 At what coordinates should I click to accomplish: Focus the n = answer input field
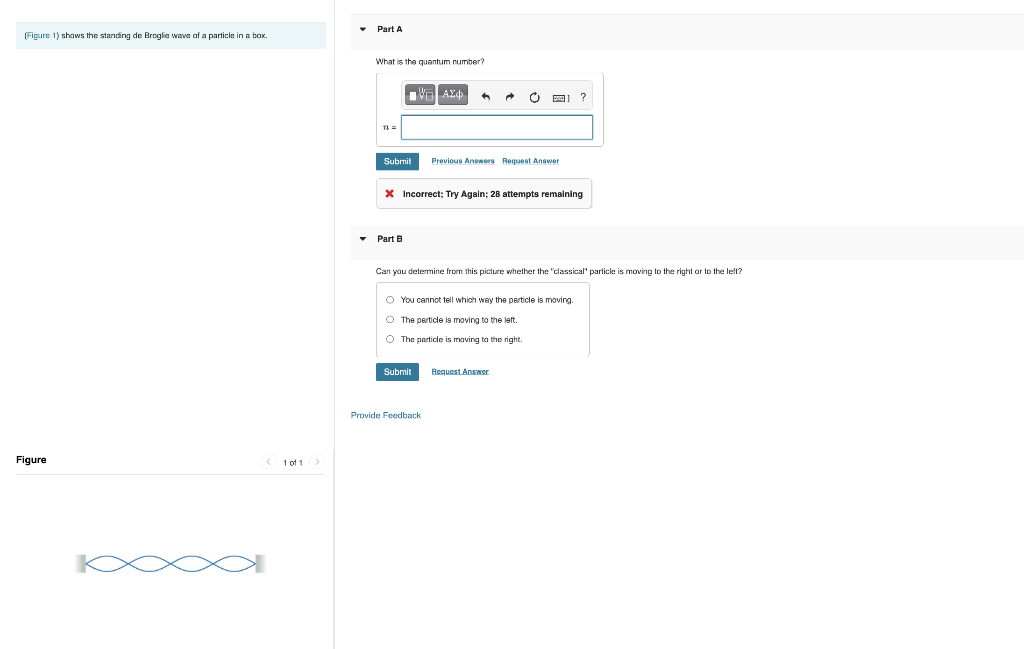[x=496, y=127]
